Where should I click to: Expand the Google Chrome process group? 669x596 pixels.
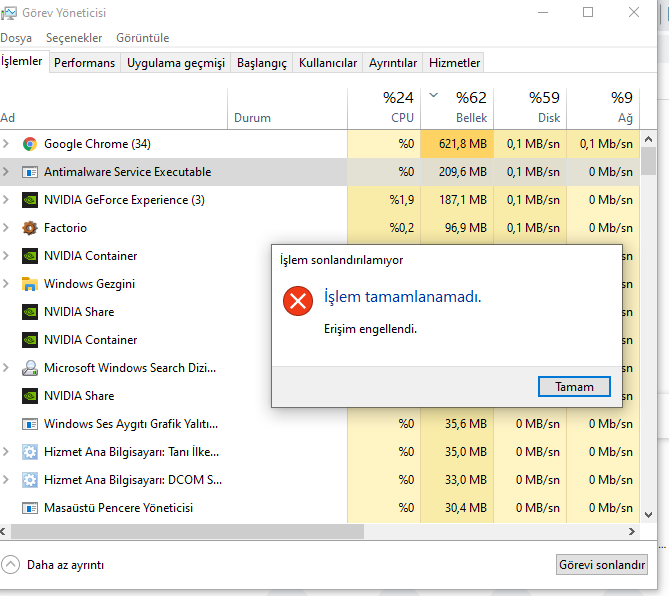pos(7,144)
